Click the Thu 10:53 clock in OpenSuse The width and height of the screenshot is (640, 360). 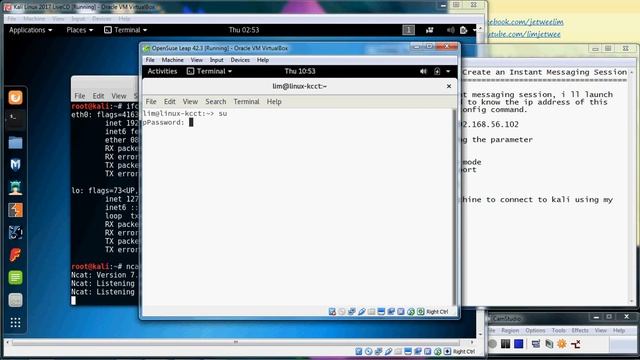[300, 71]
